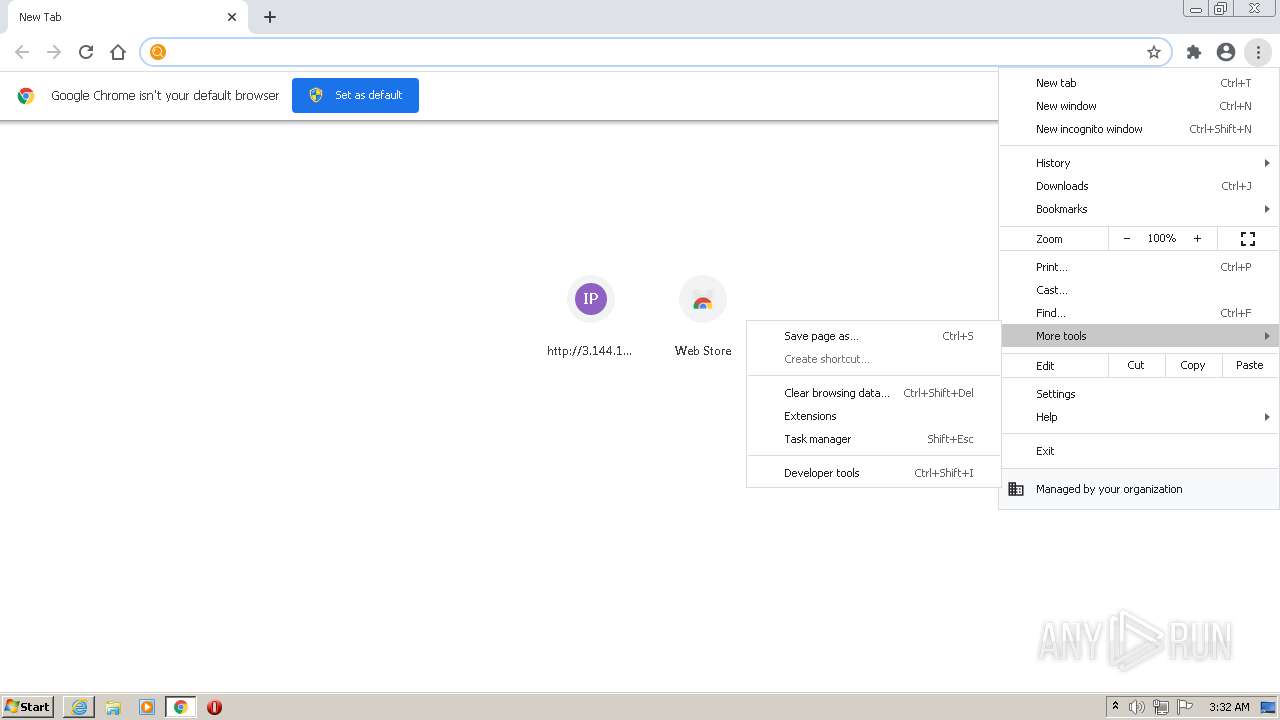Click the red Opera taskbar icon

[214, 707]
